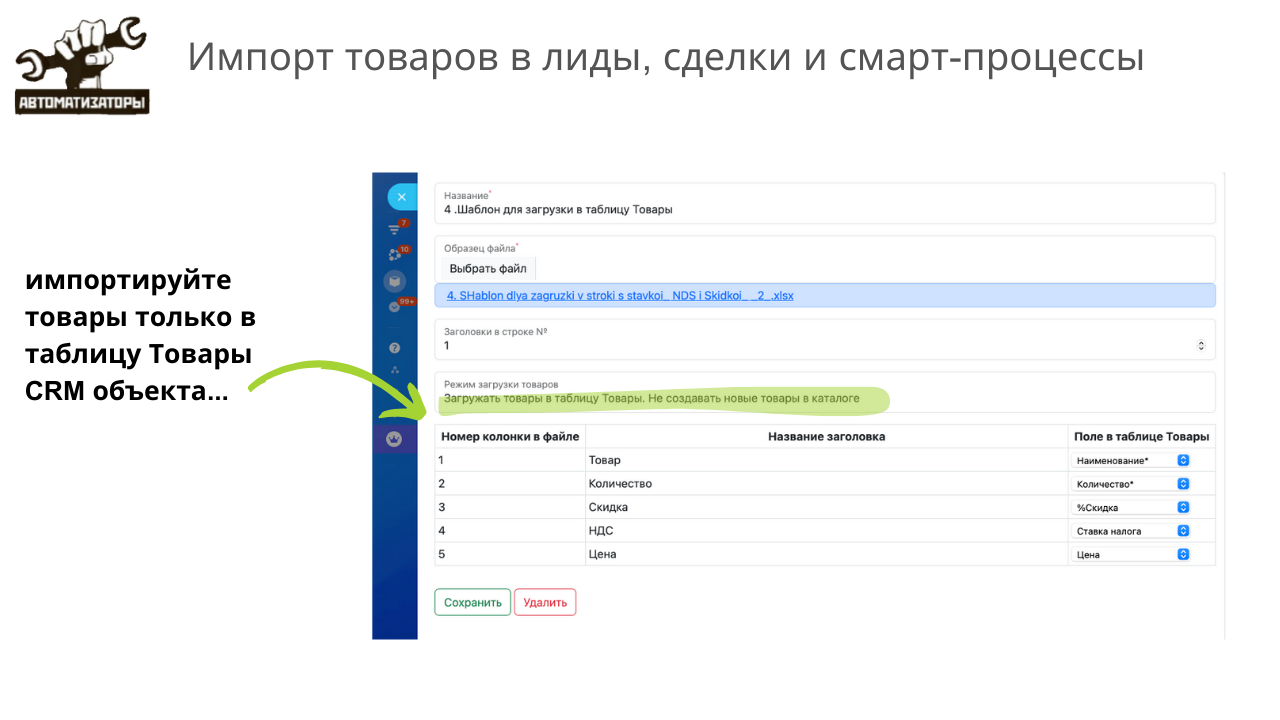Open the Цена field dropdown in last row

tap(1131, 554)
